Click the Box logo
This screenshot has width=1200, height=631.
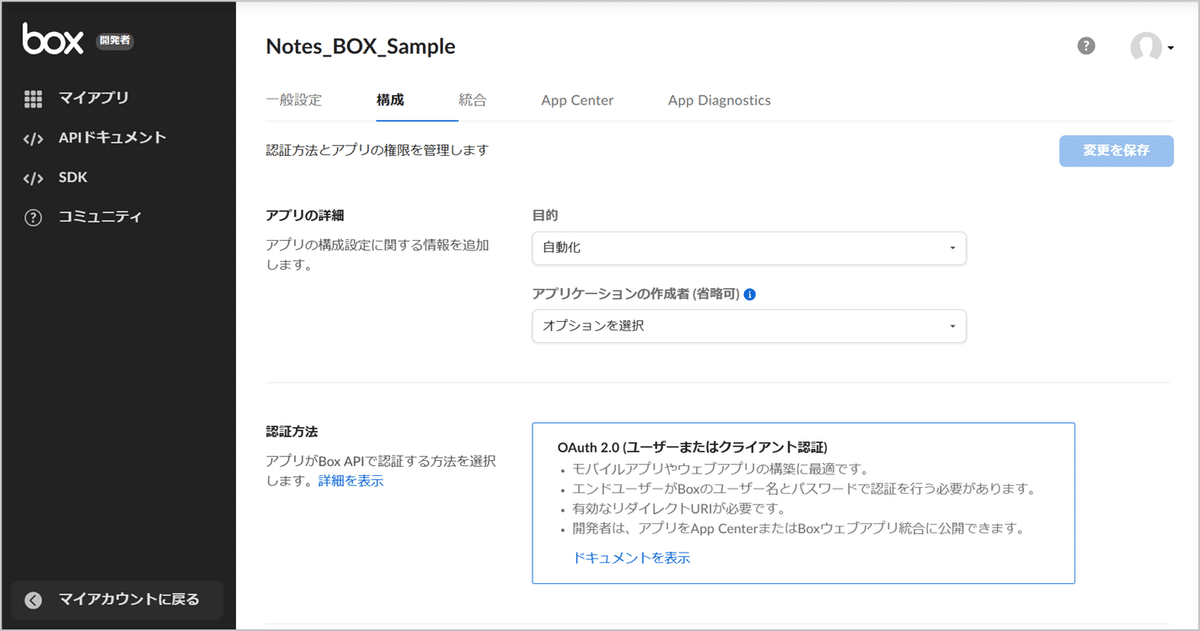click(x=53, y=39)
